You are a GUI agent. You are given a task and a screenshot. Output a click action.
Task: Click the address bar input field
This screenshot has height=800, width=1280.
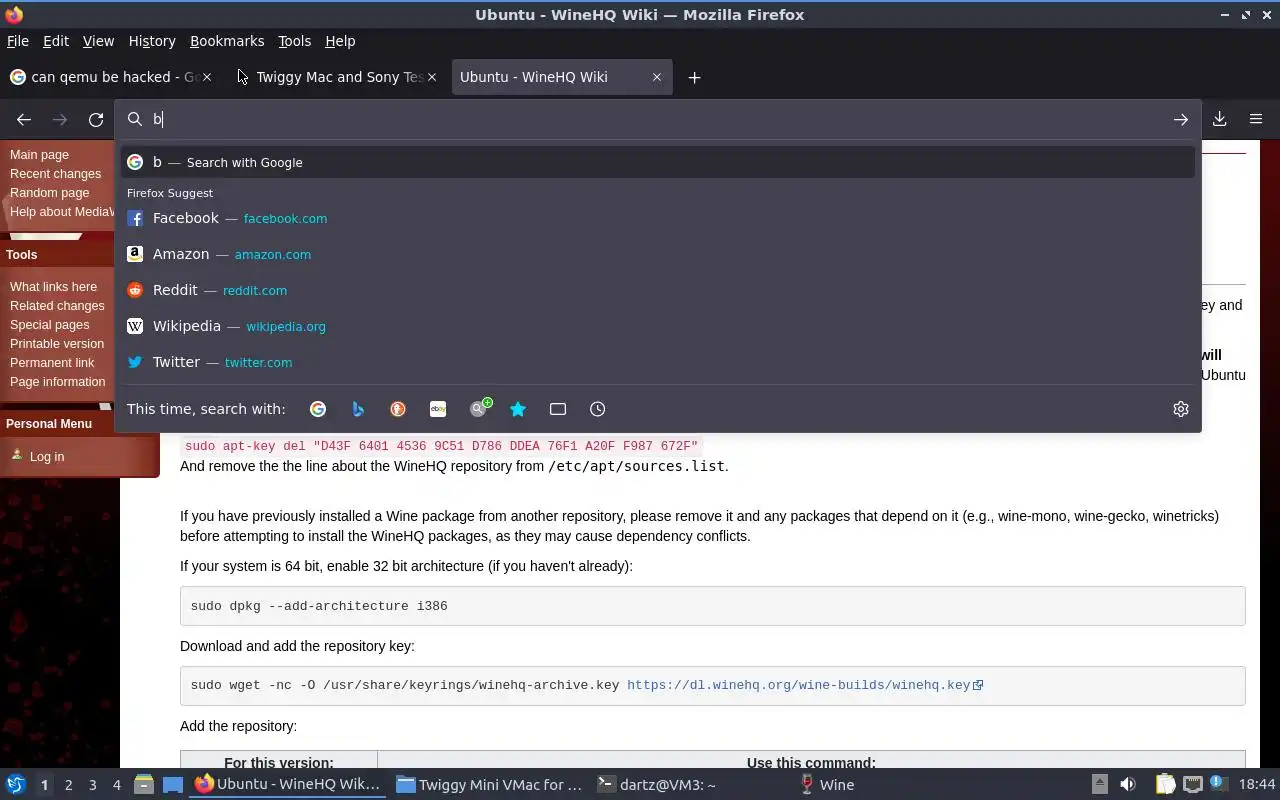(x=658, y=119)
